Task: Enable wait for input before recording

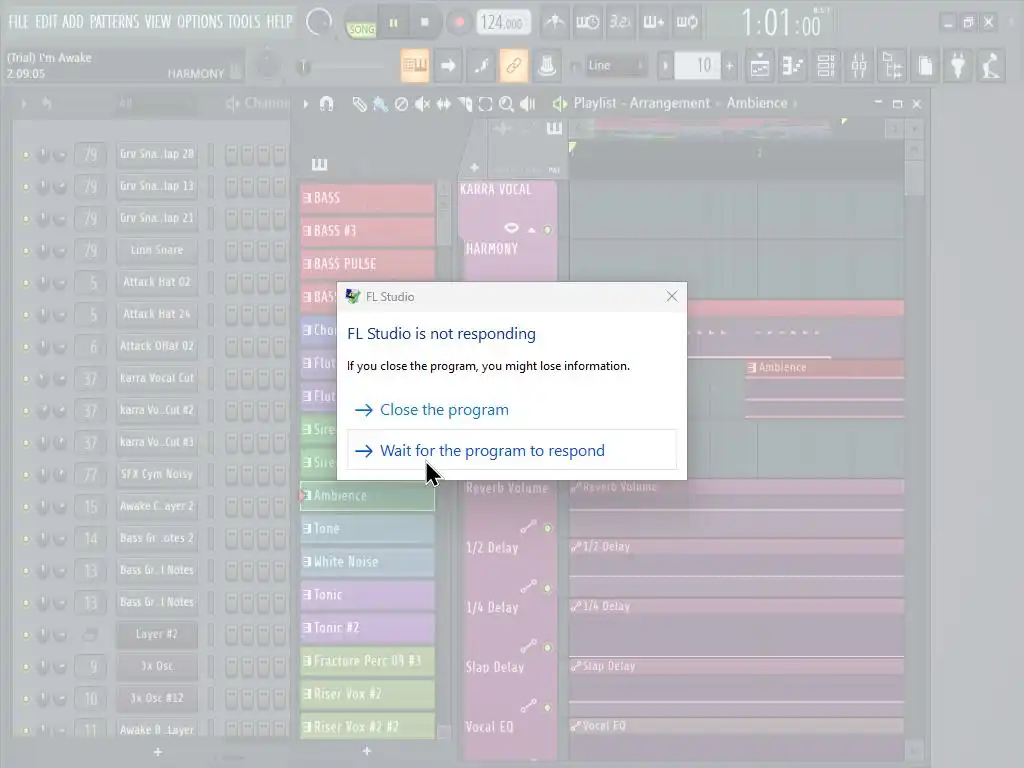Action: [587, 23]
